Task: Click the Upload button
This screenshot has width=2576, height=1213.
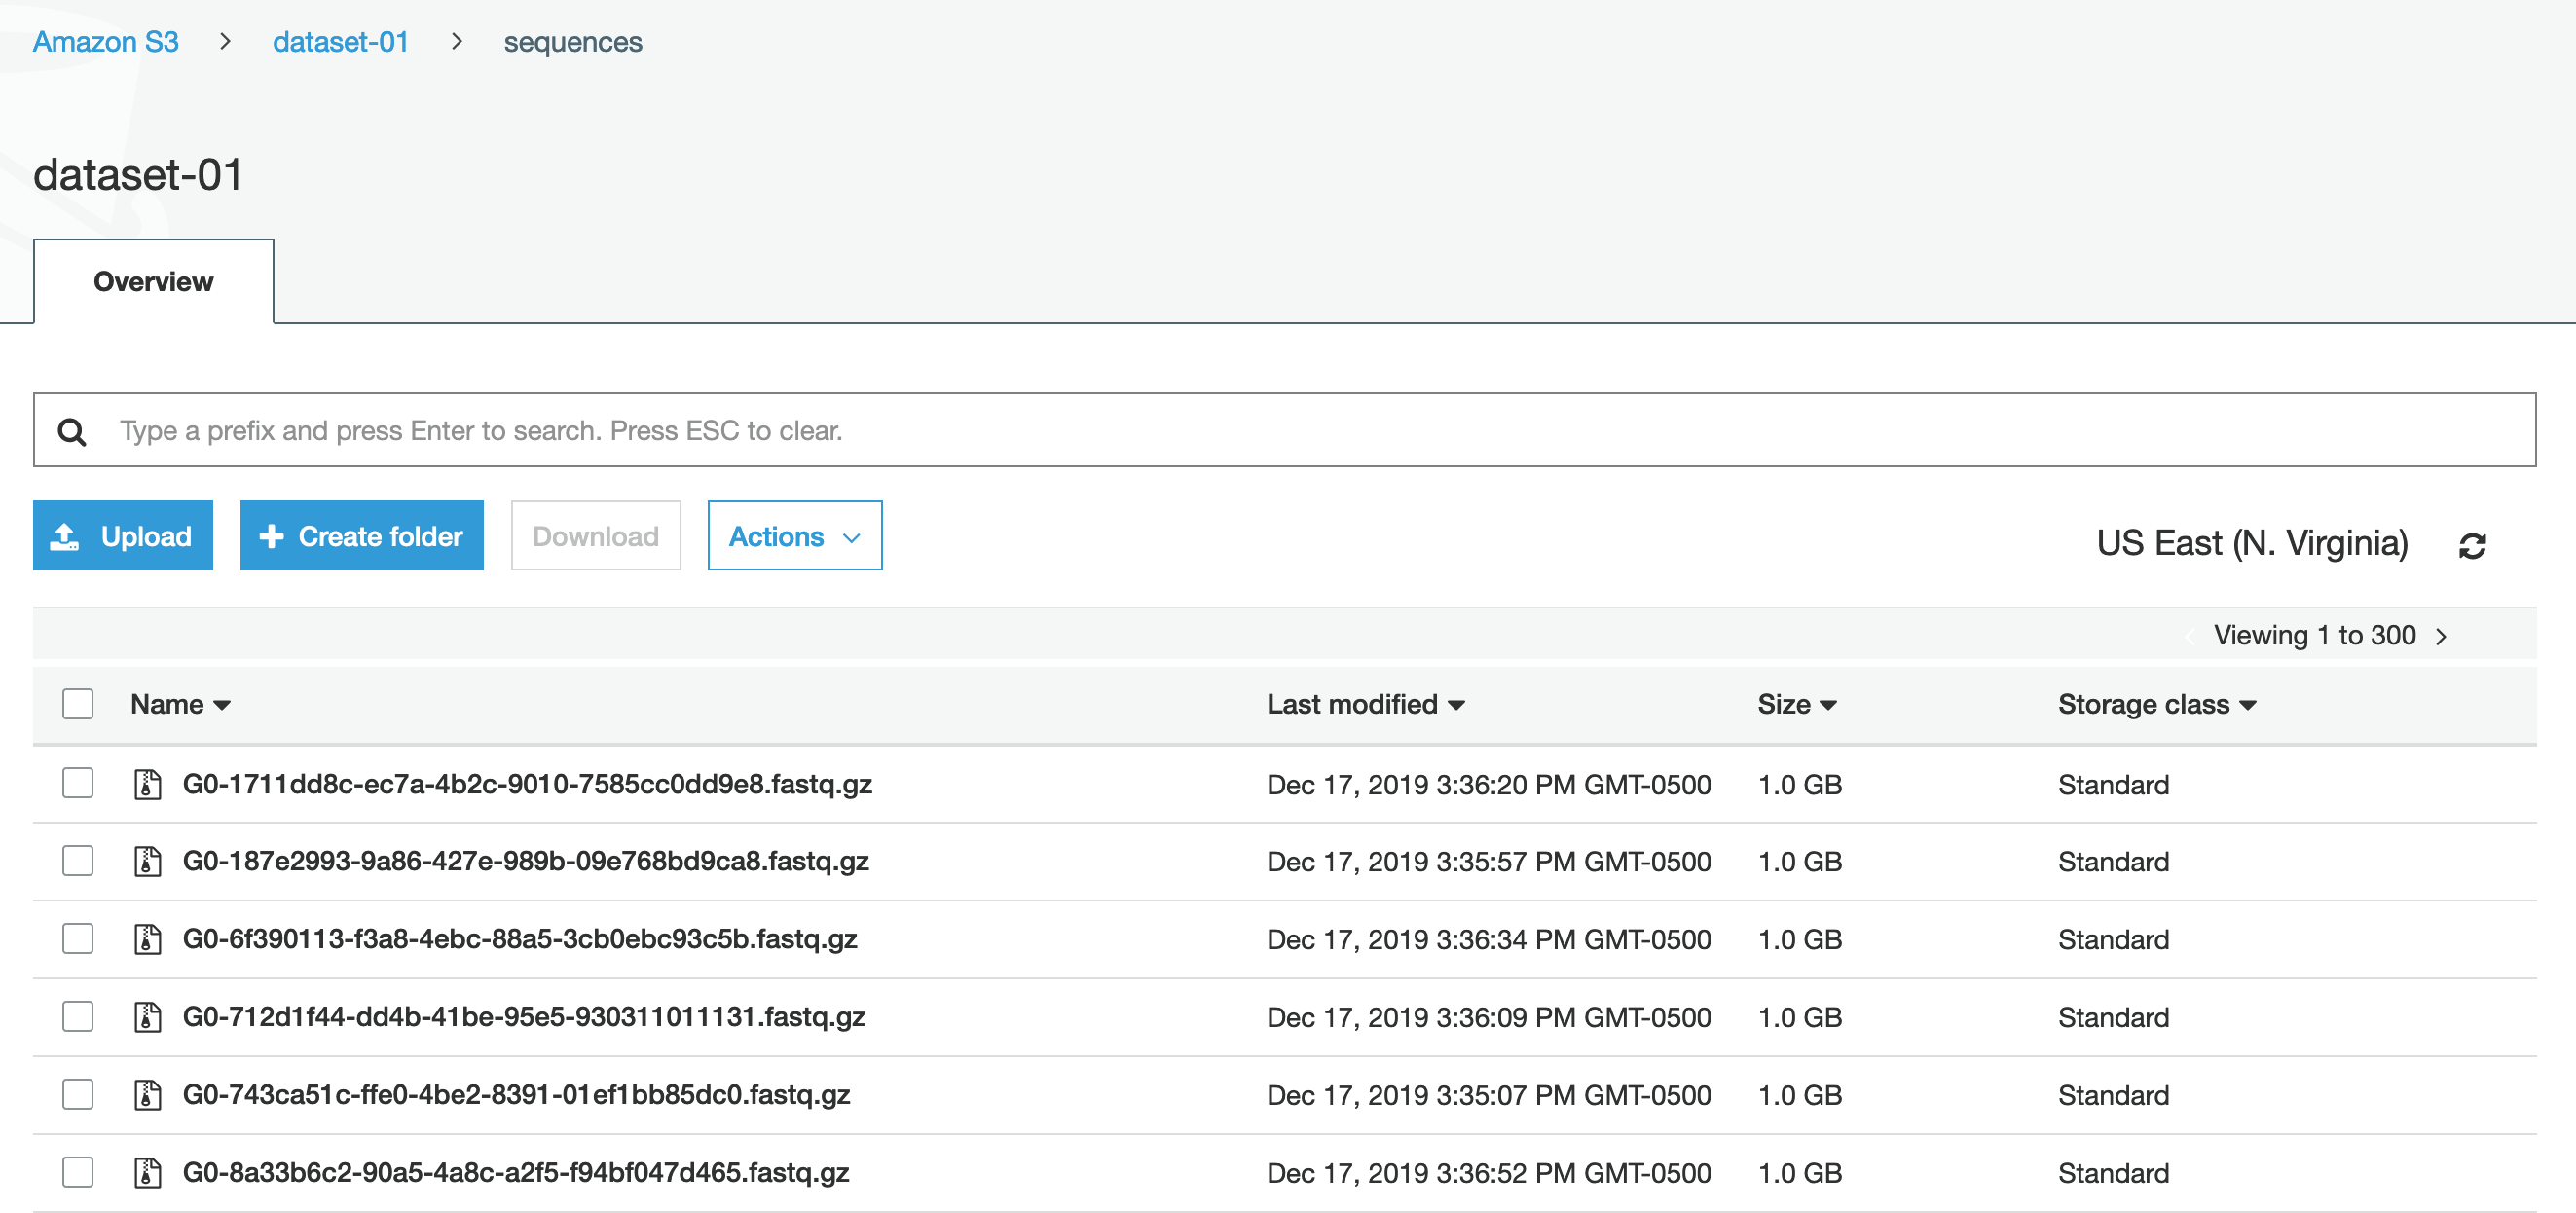Action: (x=122, y=535)
